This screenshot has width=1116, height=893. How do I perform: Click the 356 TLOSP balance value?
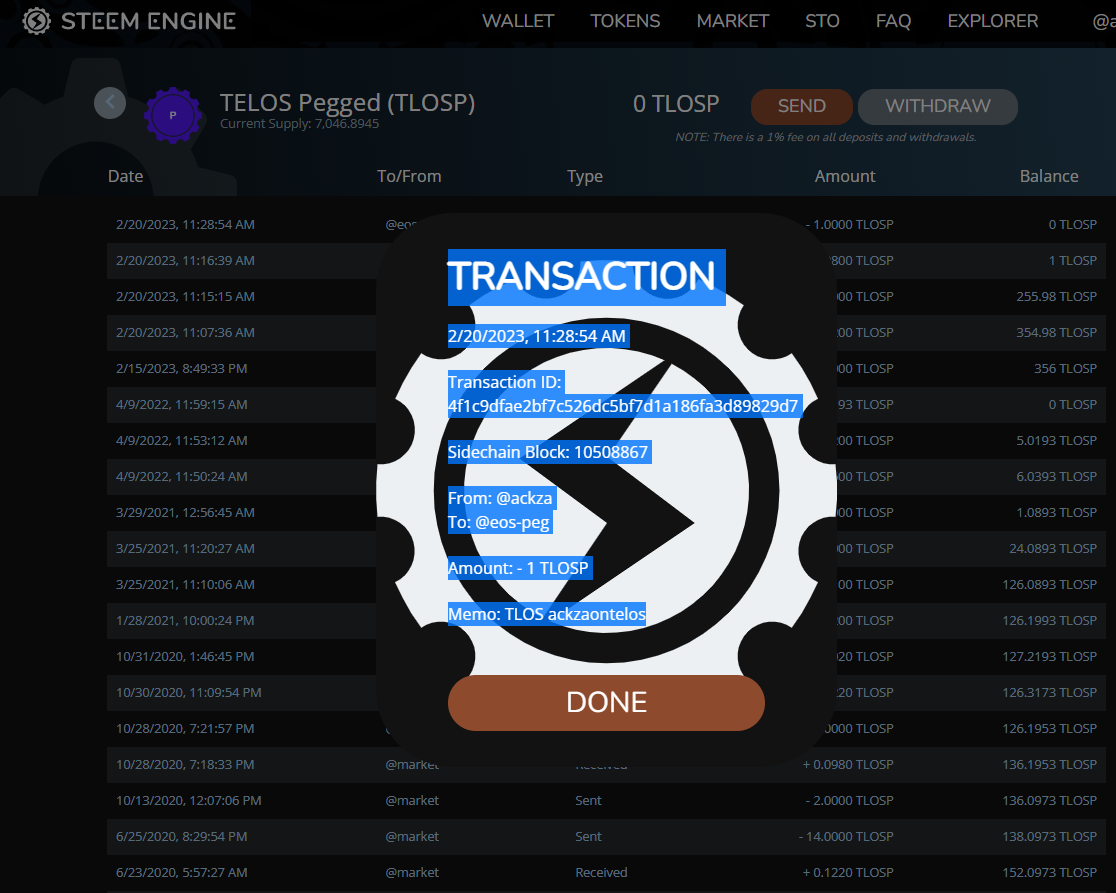point(1065,369)
